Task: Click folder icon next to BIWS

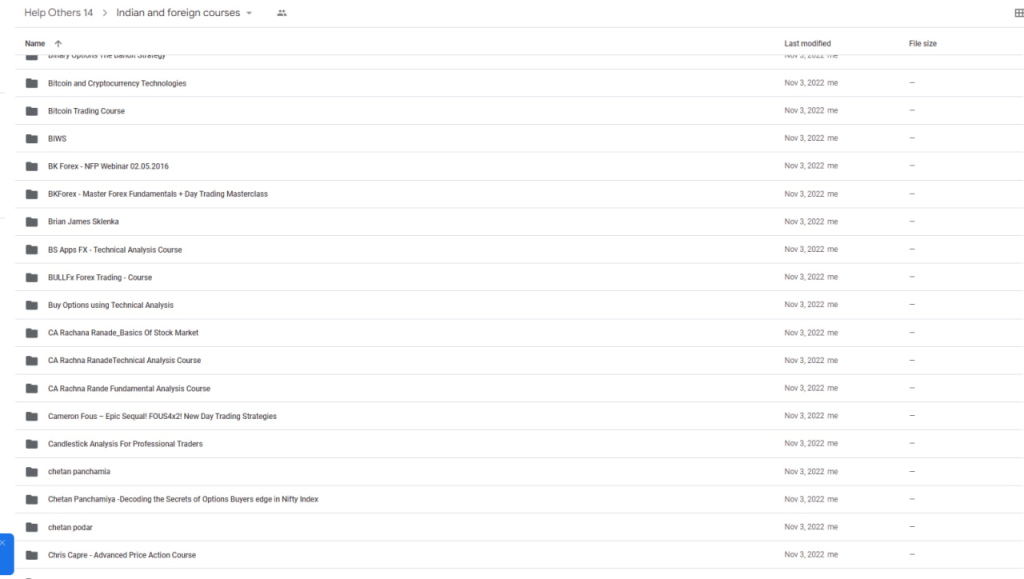Action: click(31, 138)
